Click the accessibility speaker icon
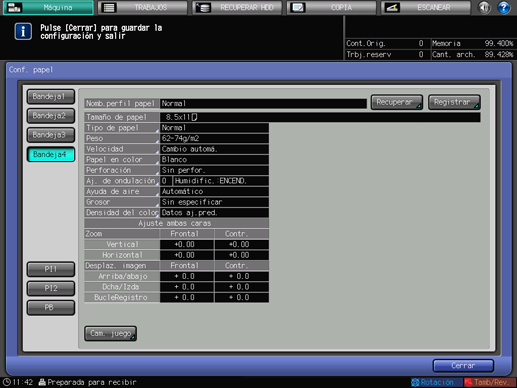This screenshot has height=388, width=517. coord(484,7)
